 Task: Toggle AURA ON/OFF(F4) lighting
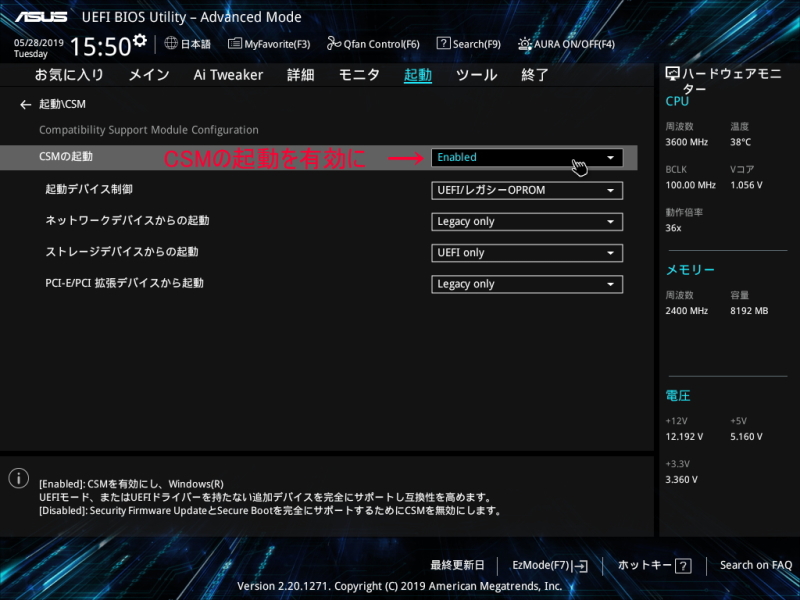(x=566, y=44)
